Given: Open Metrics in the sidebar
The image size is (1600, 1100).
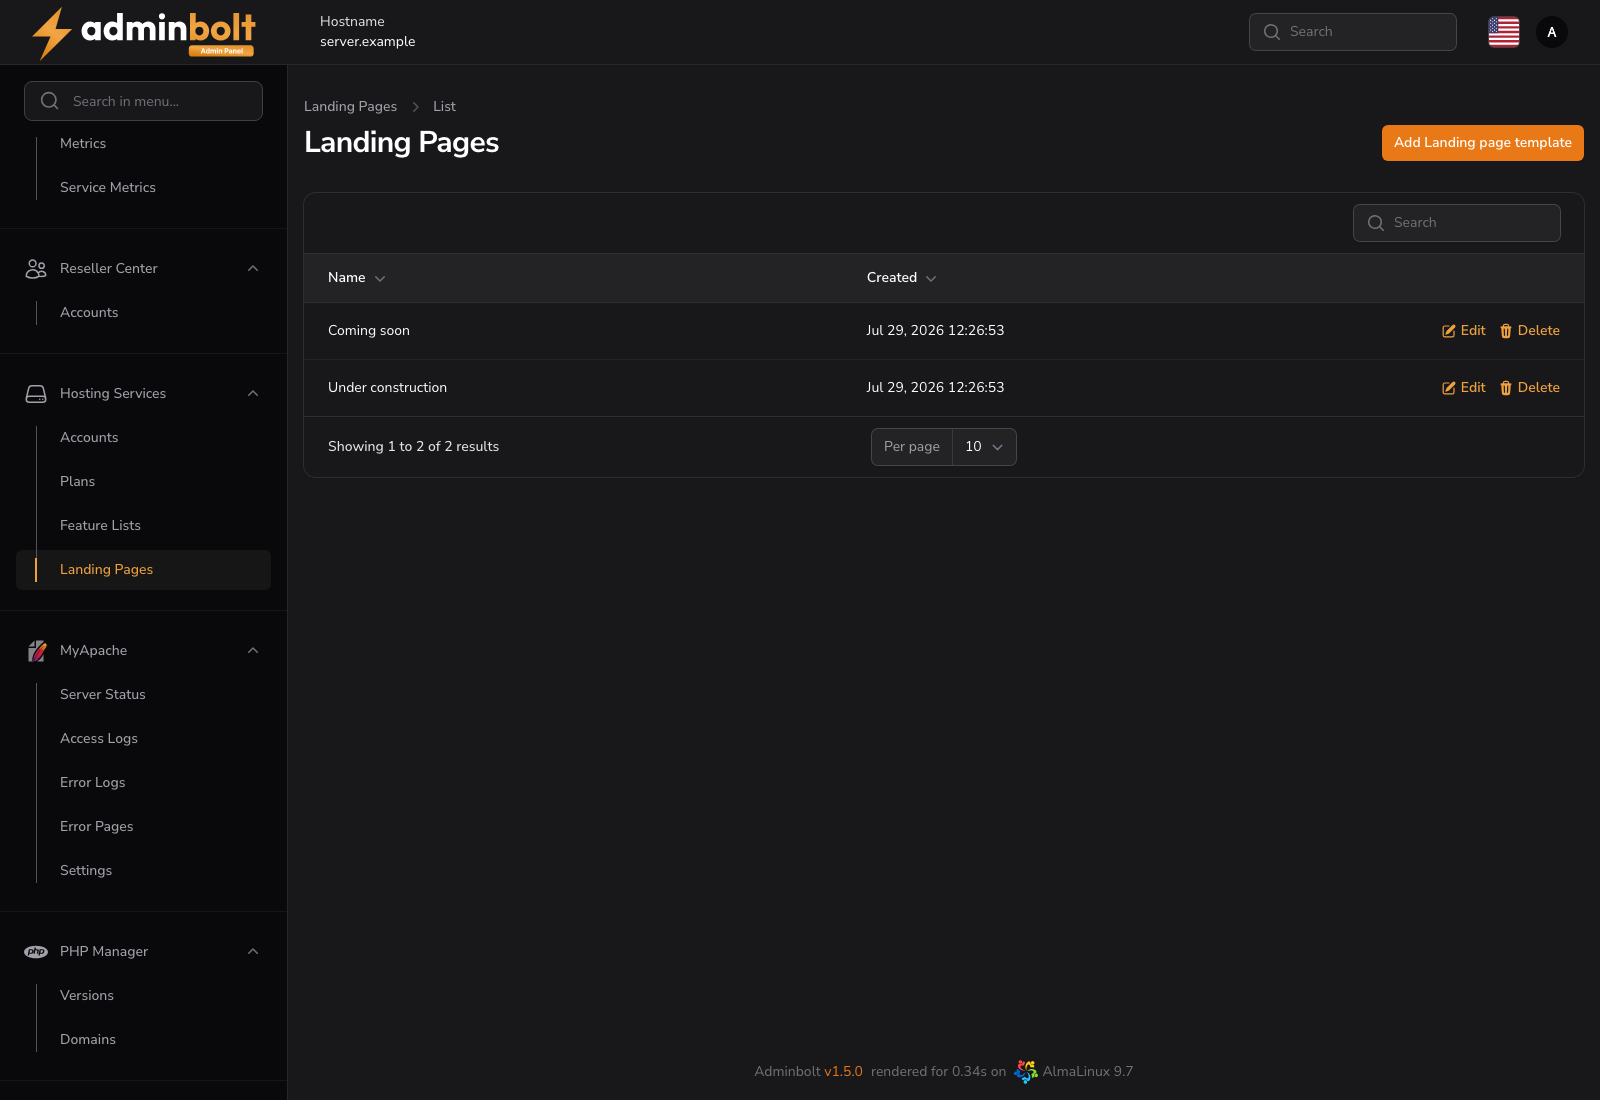Looking at the screenshot, I should pos(83,143).
